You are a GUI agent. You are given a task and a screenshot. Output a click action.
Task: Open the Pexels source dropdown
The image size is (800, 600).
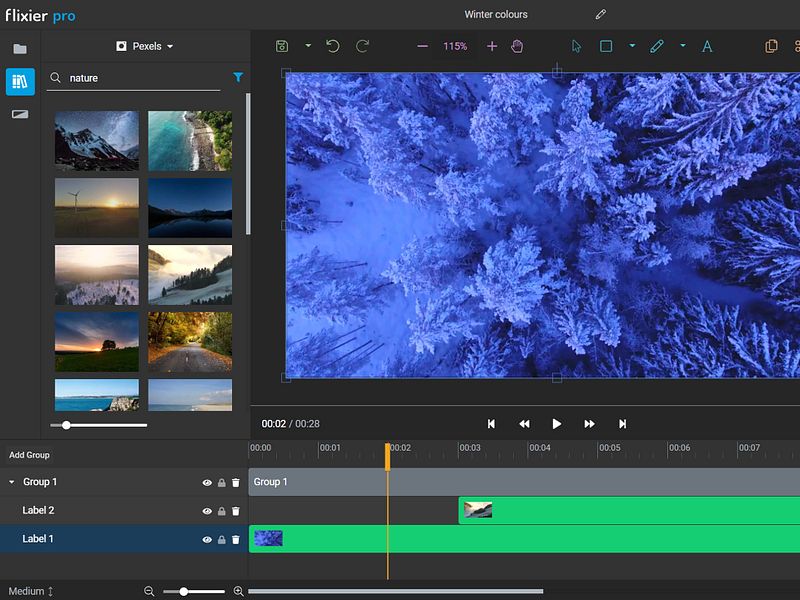click(145, 46)
